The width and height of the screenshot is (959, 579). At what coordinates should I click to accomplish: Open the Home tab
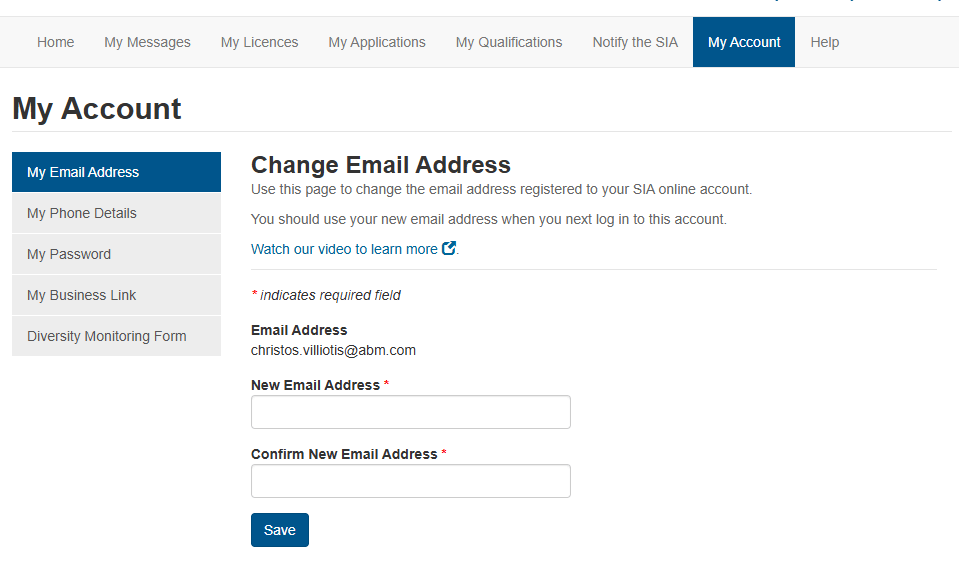pos(56,42)
